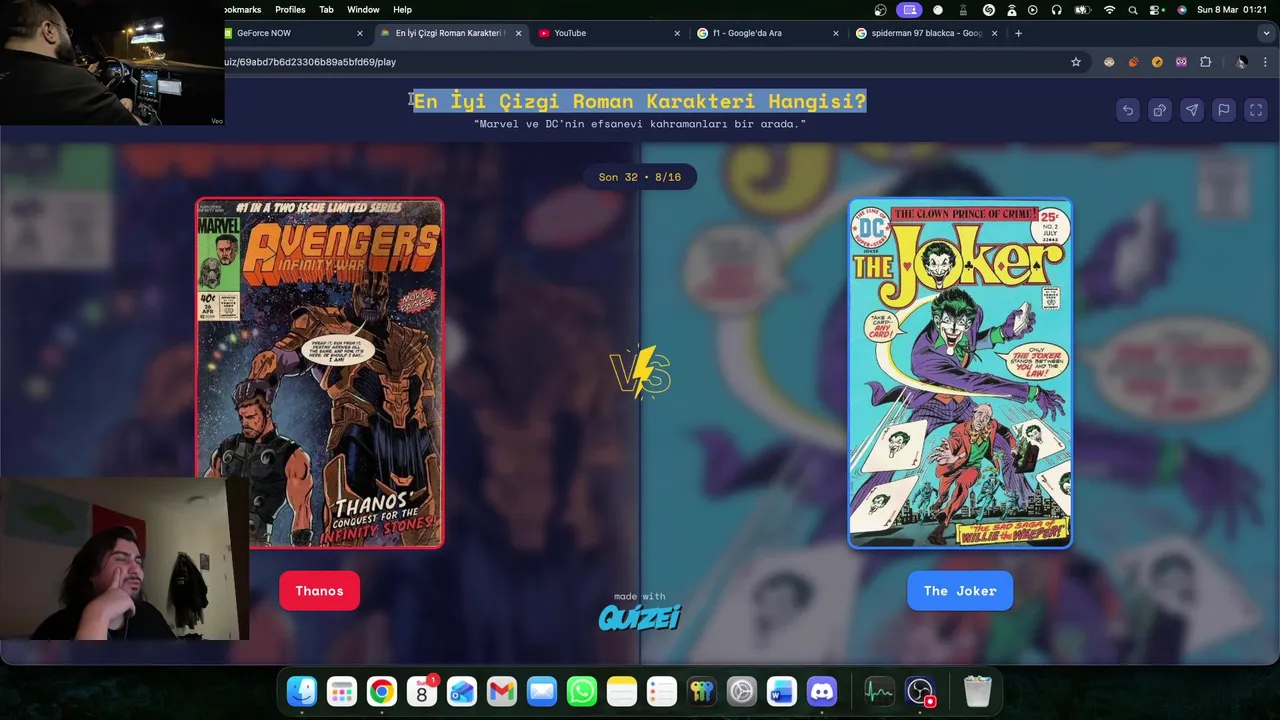The image size is (1280, 720).
Task: Open Microsoft Word from the dock
Action: coord(782,691)
